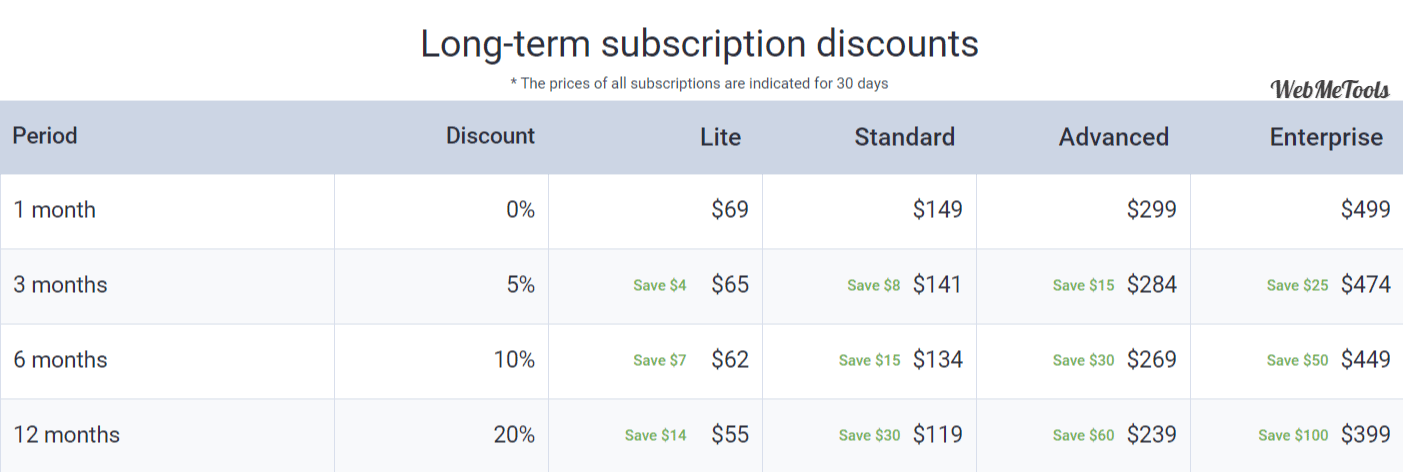
Task: Click the $65 Lite 3-month price
Action: pyautogui.click(x=730, y=285)
